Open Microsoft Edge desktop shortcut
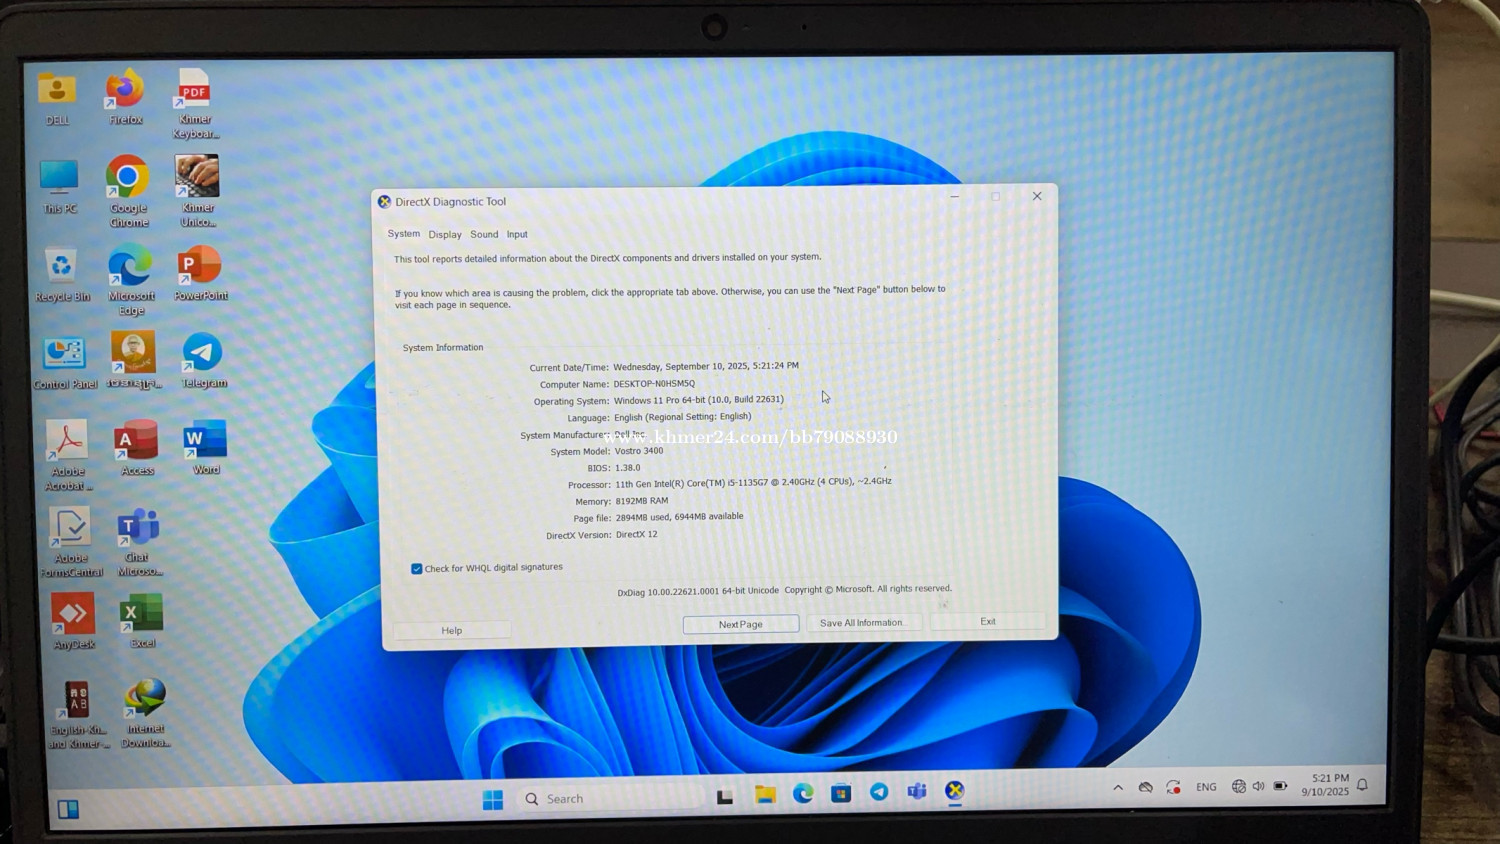Screen dimensions: 1500x844 pos(131,279)
